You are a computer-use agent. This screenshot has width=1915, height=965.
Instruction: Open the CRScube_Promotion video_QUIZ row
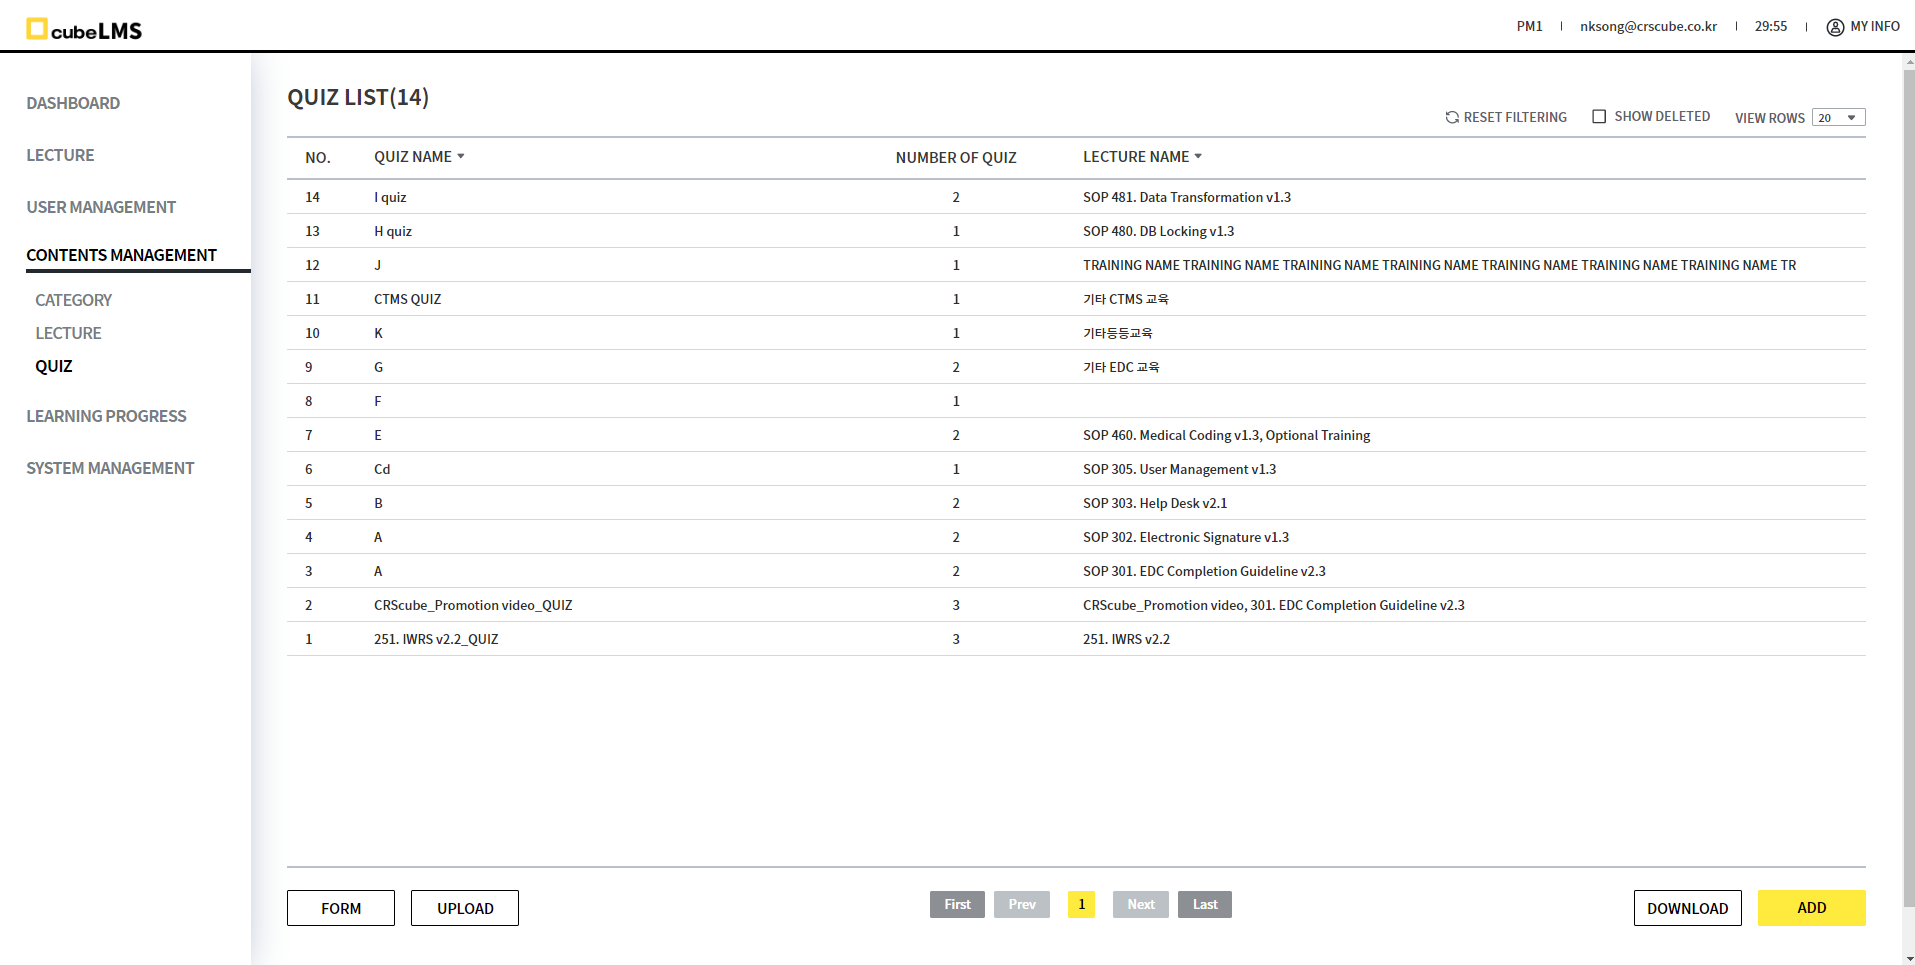pyautogui.click(x=473, y=605)
